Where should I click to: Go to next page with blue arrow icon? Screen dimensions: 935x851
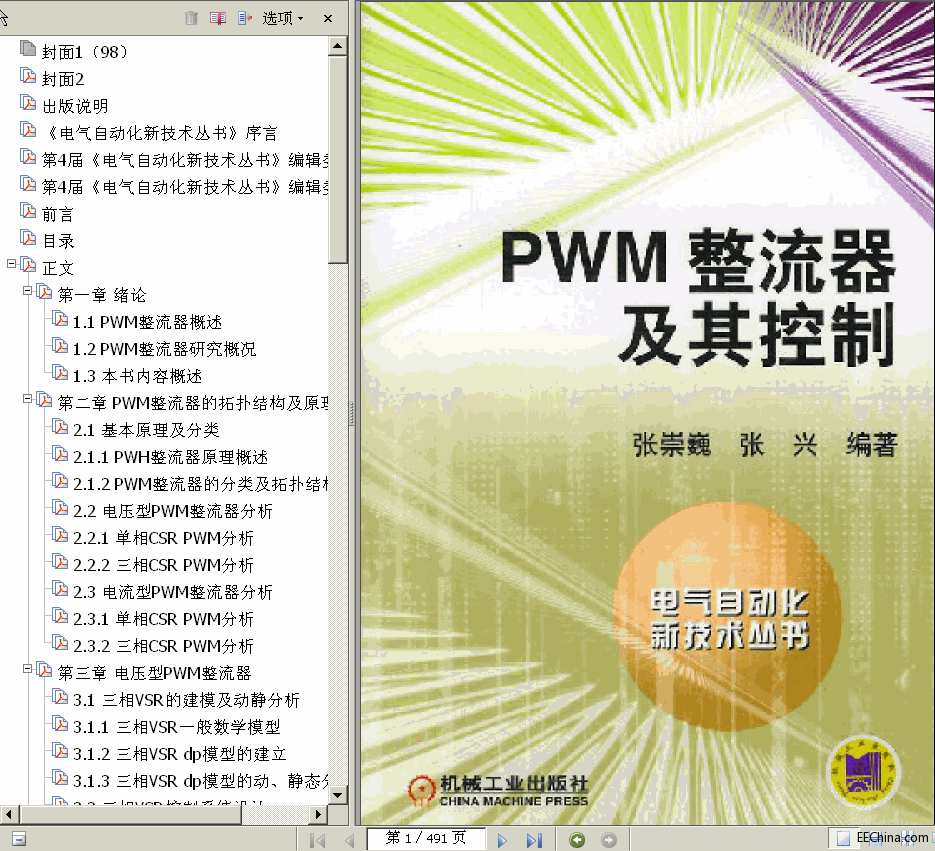pyautogui.click(x=503, y=840)
